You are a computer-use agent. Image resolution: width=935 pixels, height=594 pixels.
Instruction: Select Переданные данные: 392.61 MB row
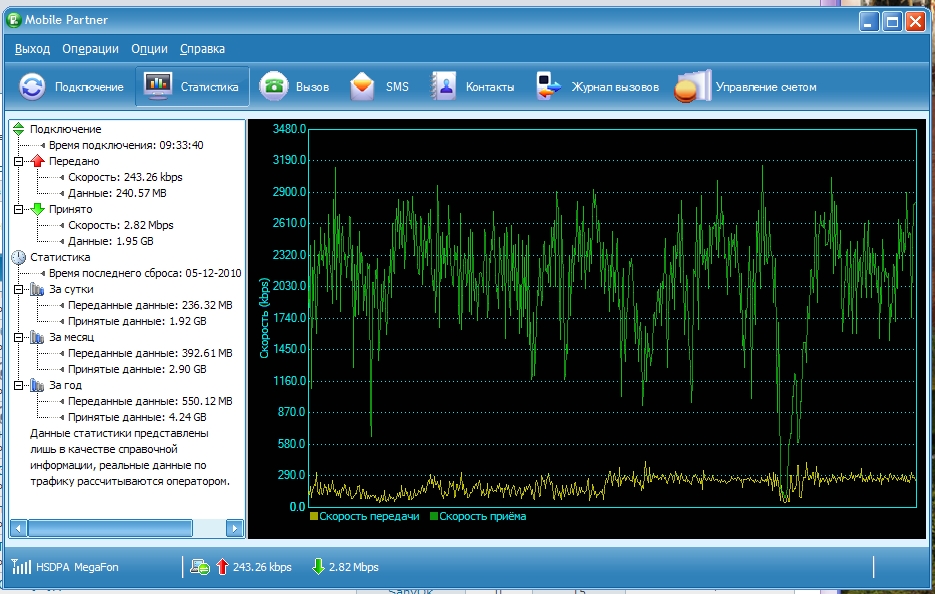pyautogui.click(x=150, y=354)
